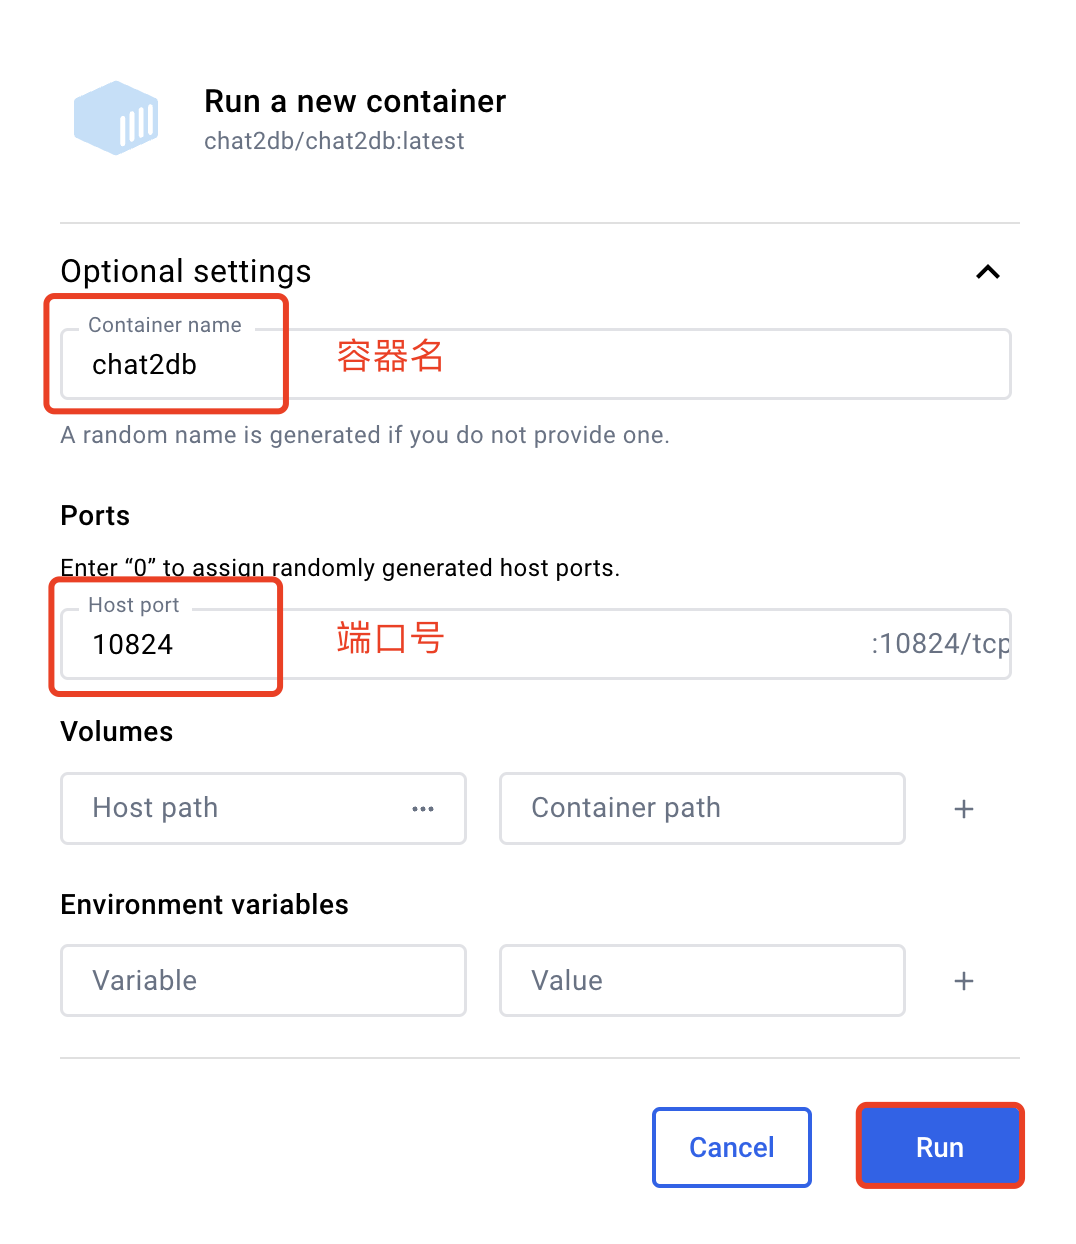1076x1244 pixels.
Task: Open Host path browse menu via ellipsis icon
Action: click(423, 808)
